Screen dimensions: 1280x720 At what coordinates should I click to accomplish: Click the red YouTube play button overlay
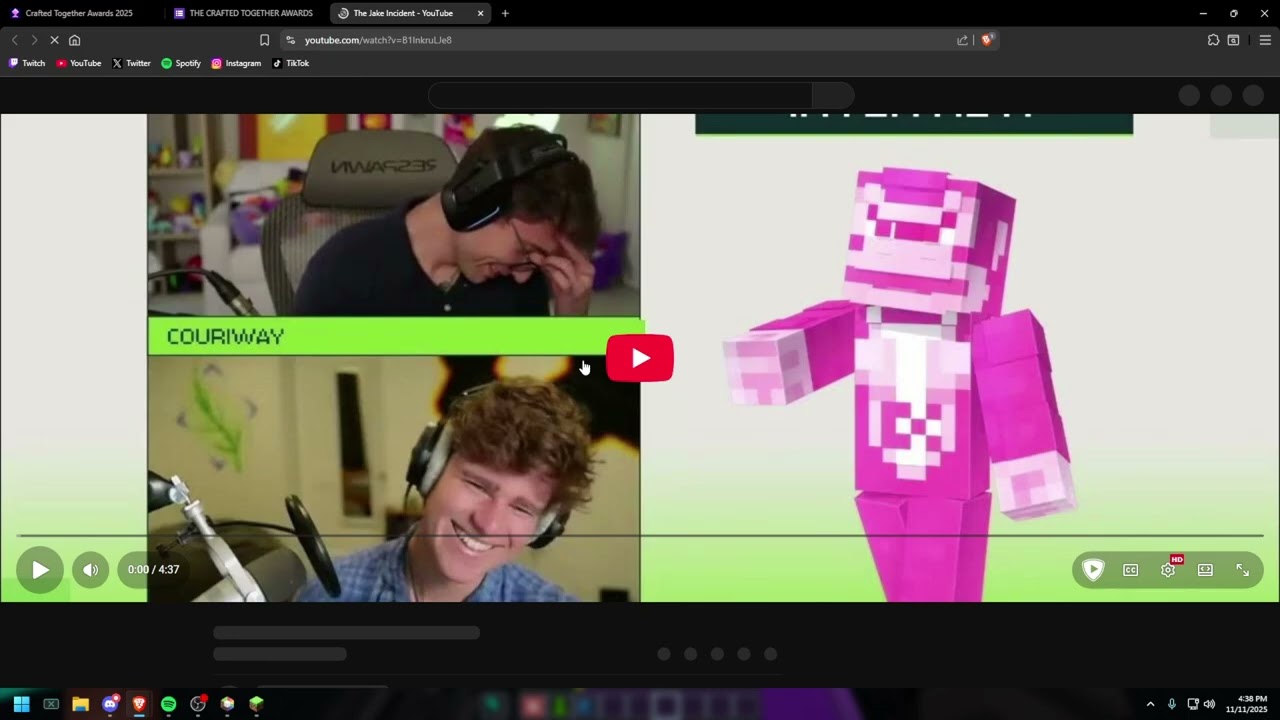pos(640,358)
